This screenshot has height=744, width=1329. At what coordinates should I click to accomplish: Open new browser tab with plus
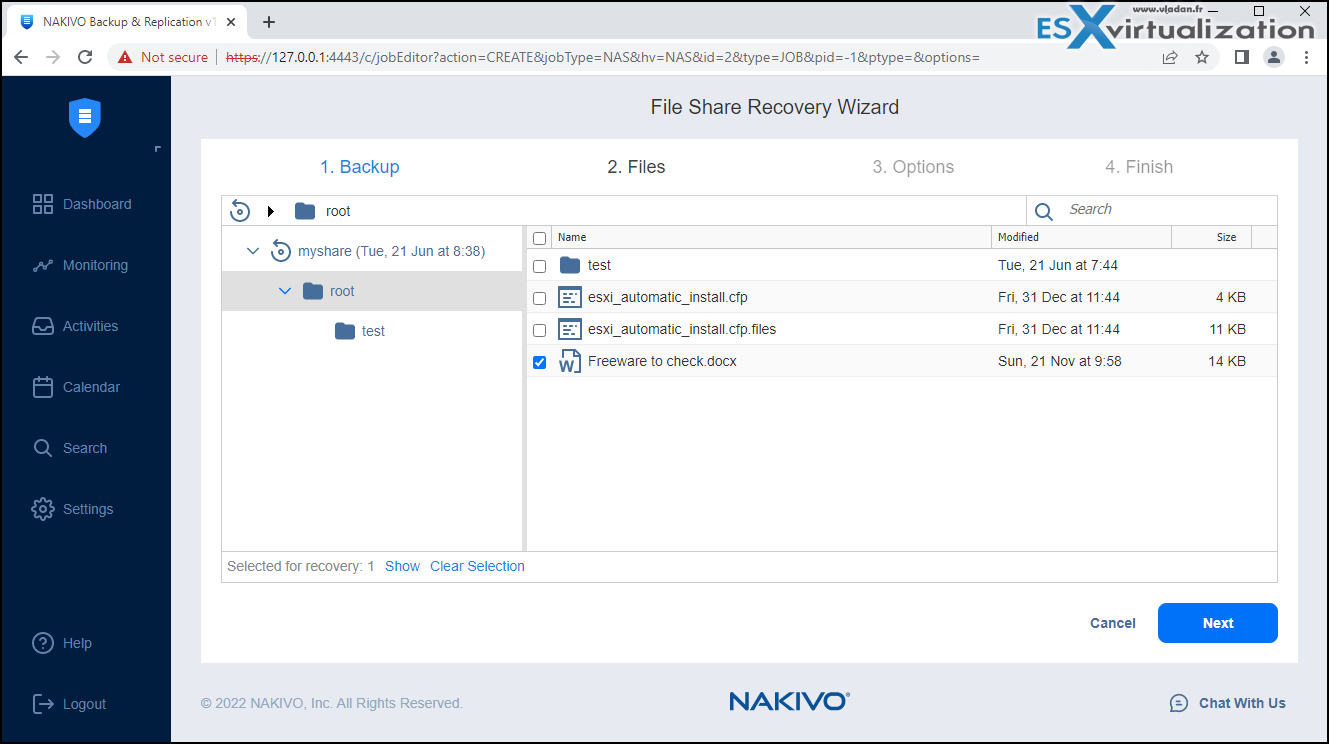tap(269, 22)
